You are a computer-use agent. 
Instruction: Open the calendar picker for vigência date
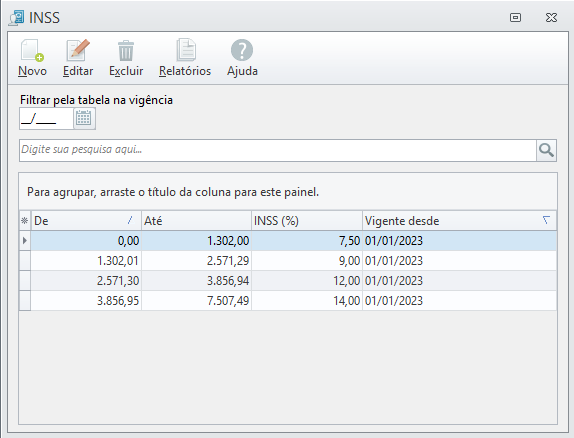pos(84,118)
